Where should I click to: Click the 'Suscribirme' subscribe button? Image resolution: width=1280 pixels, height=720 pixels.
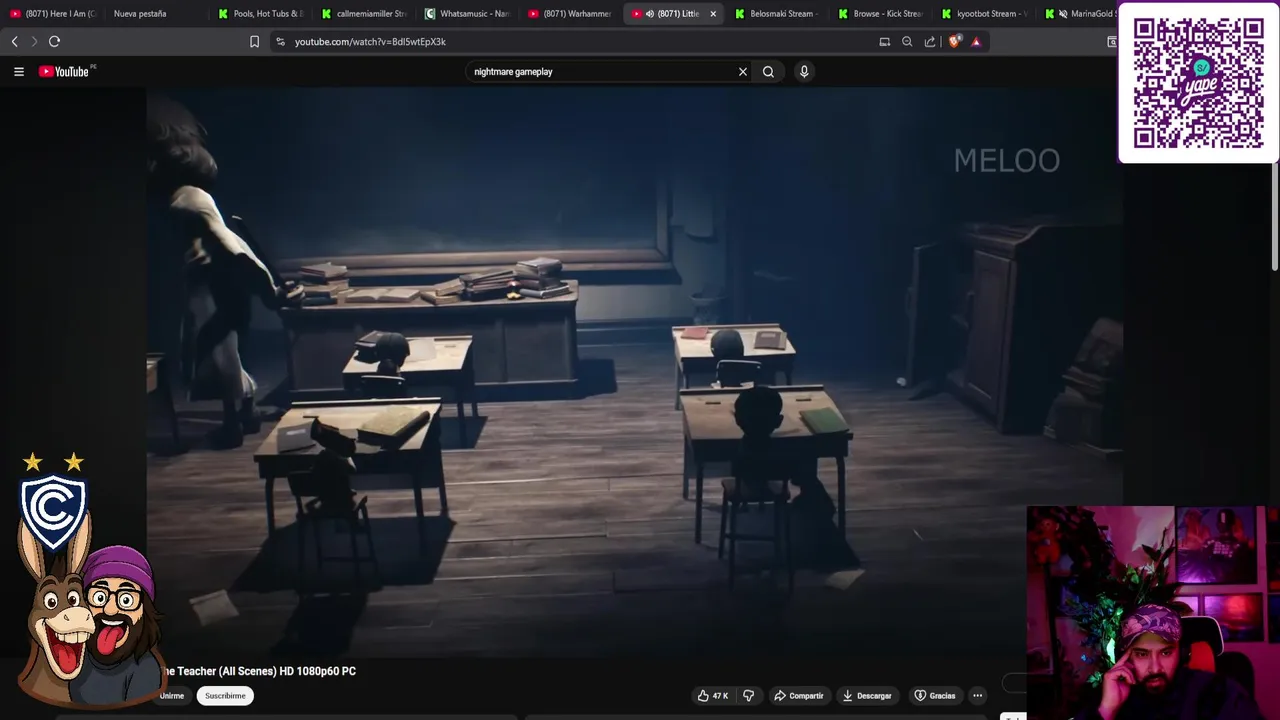click(x=225, y=696)
